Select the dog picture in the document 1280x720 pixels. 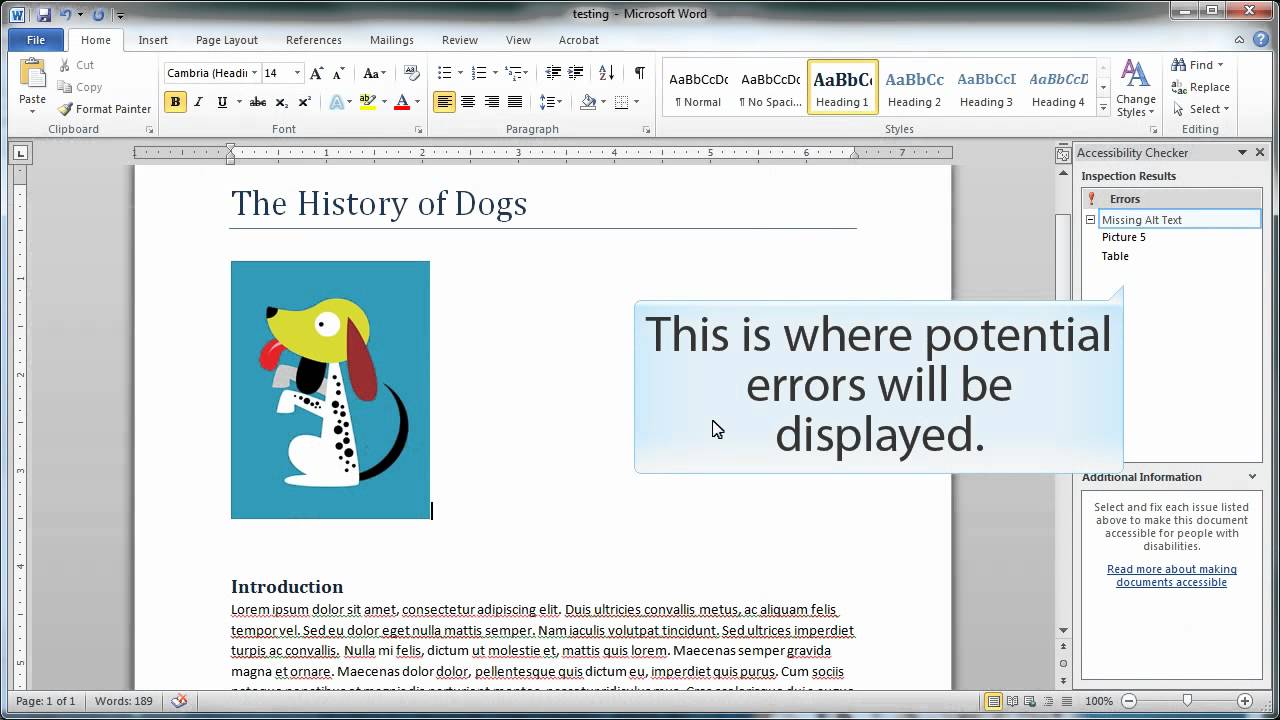click(x=330, y=390)
